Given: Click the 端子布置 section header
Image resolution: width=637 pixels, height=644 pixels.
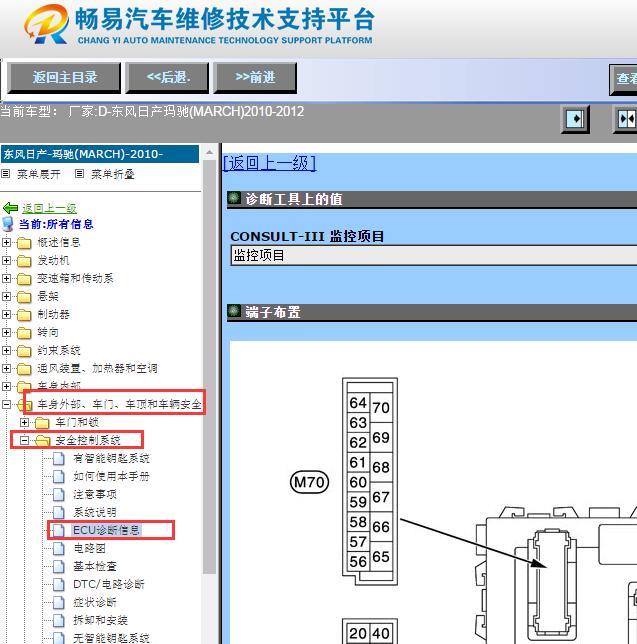Looking at the screenshot, I should click(x=432, y=312).
